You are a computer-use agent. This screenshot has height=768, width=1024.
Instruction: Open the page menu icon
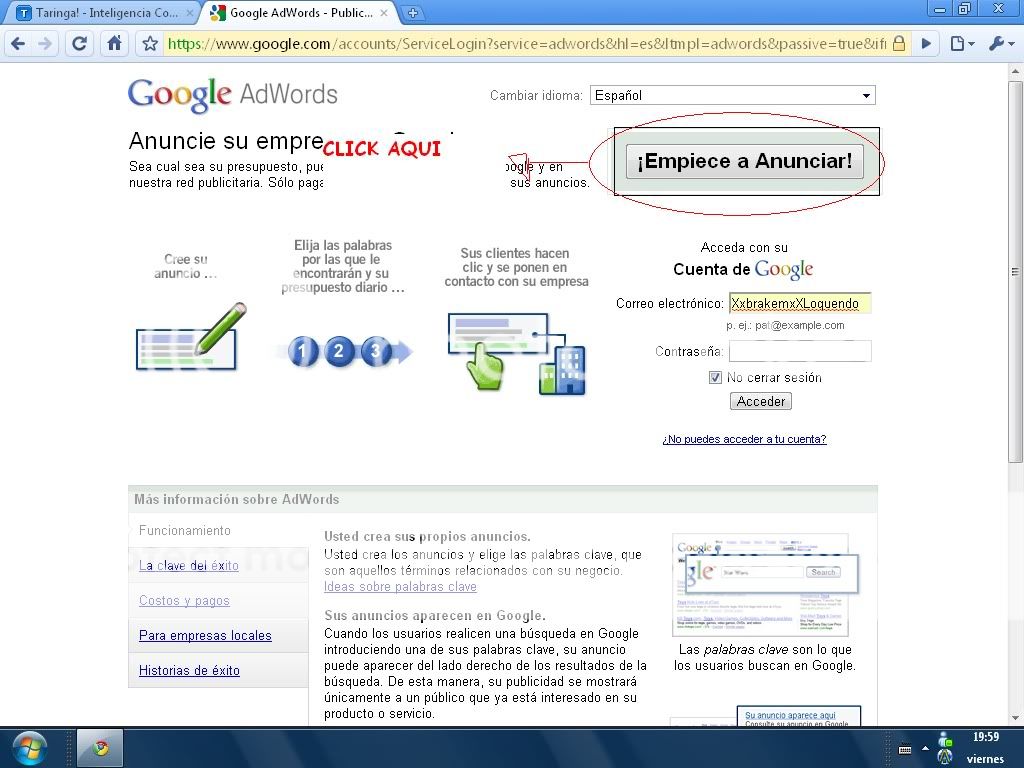(962, 44)
